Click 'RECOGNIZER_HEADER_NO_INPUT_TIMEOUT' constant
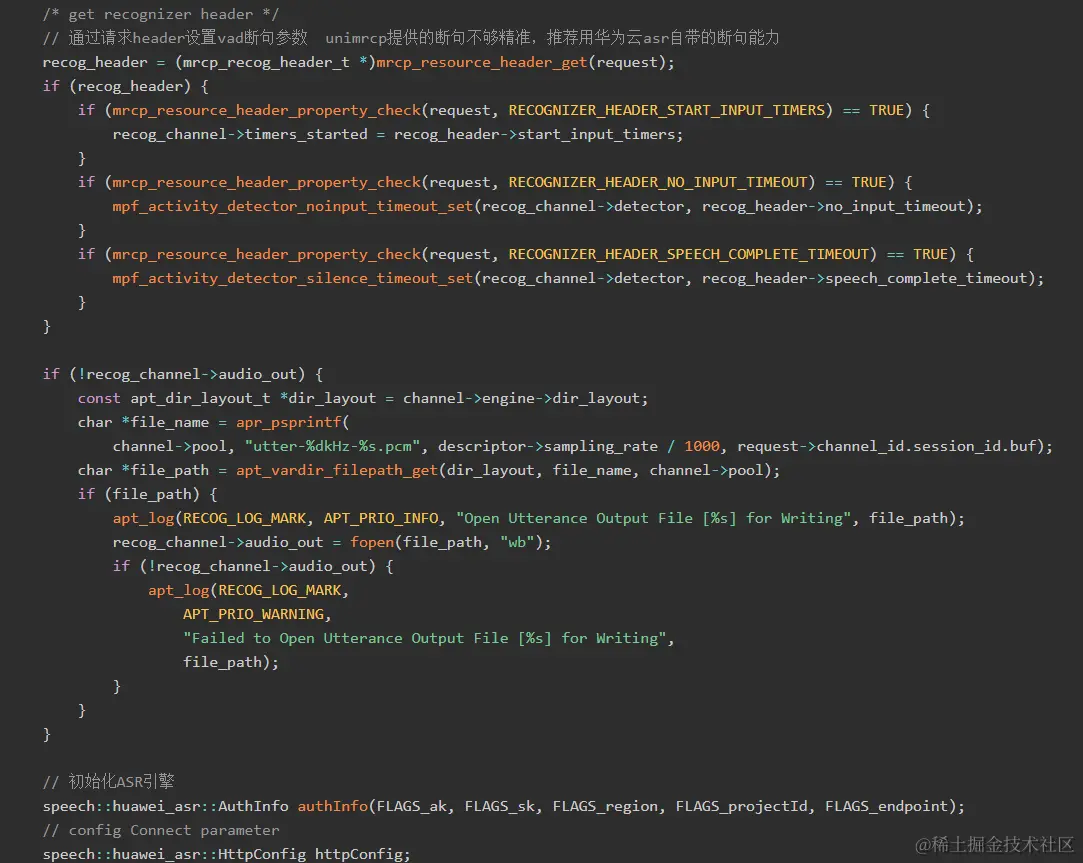This screenshot has width=1083, height=863. (x=658, y=182)
